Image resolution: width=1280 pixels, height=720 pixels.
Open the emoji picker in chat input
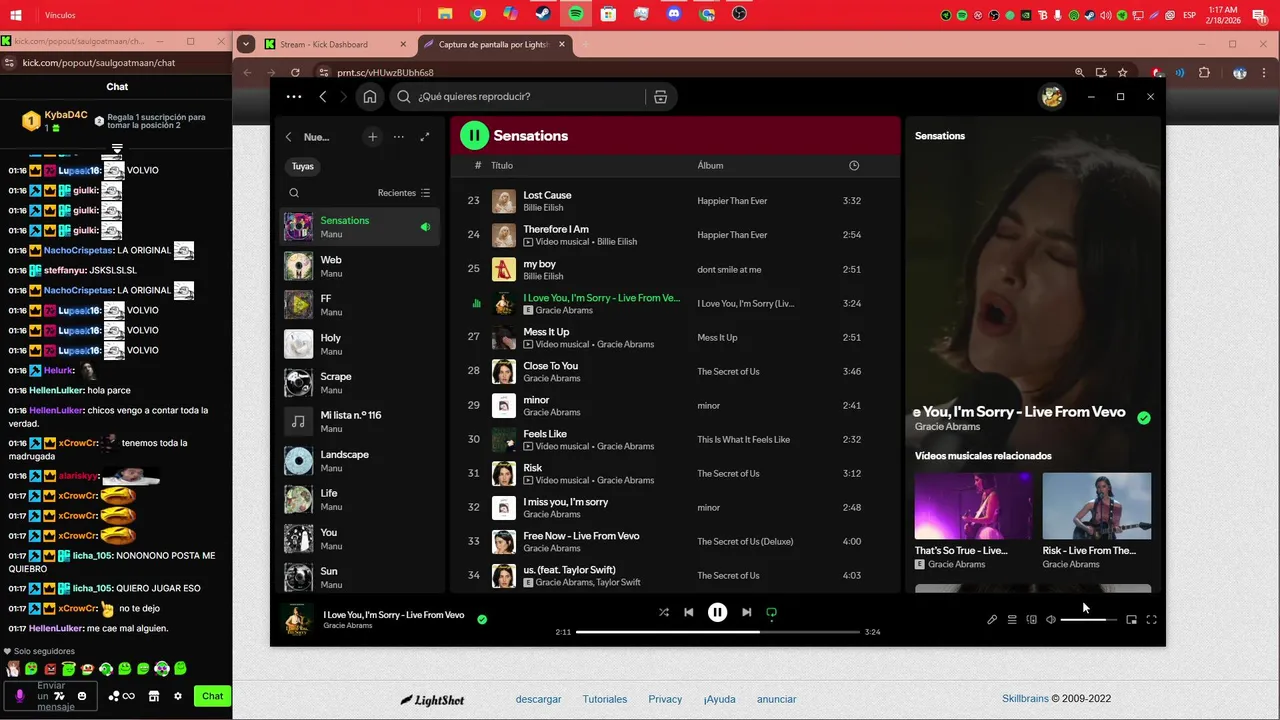(x=82, y=696)
